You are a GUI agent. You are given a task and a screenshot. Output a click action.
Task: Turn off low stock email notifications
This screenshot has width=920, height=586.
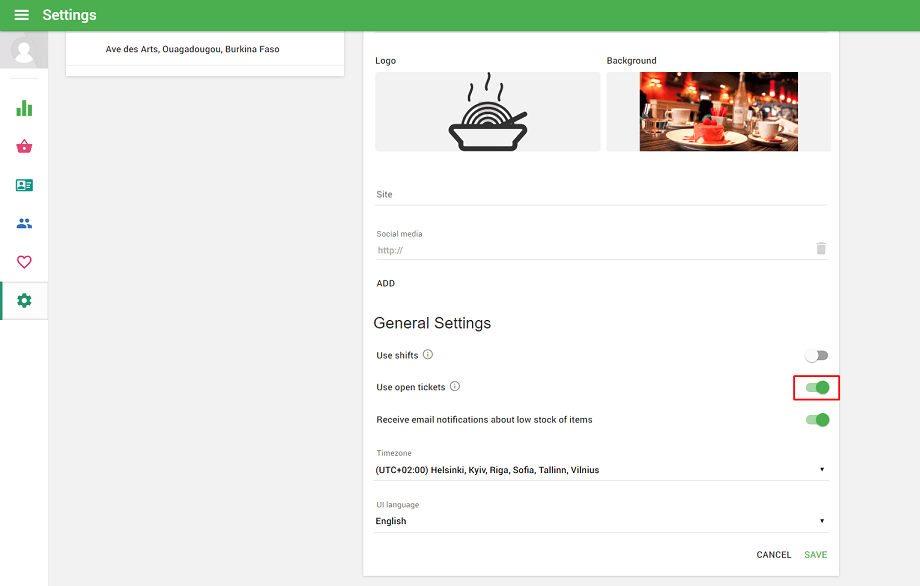click(x=817, y=420)
